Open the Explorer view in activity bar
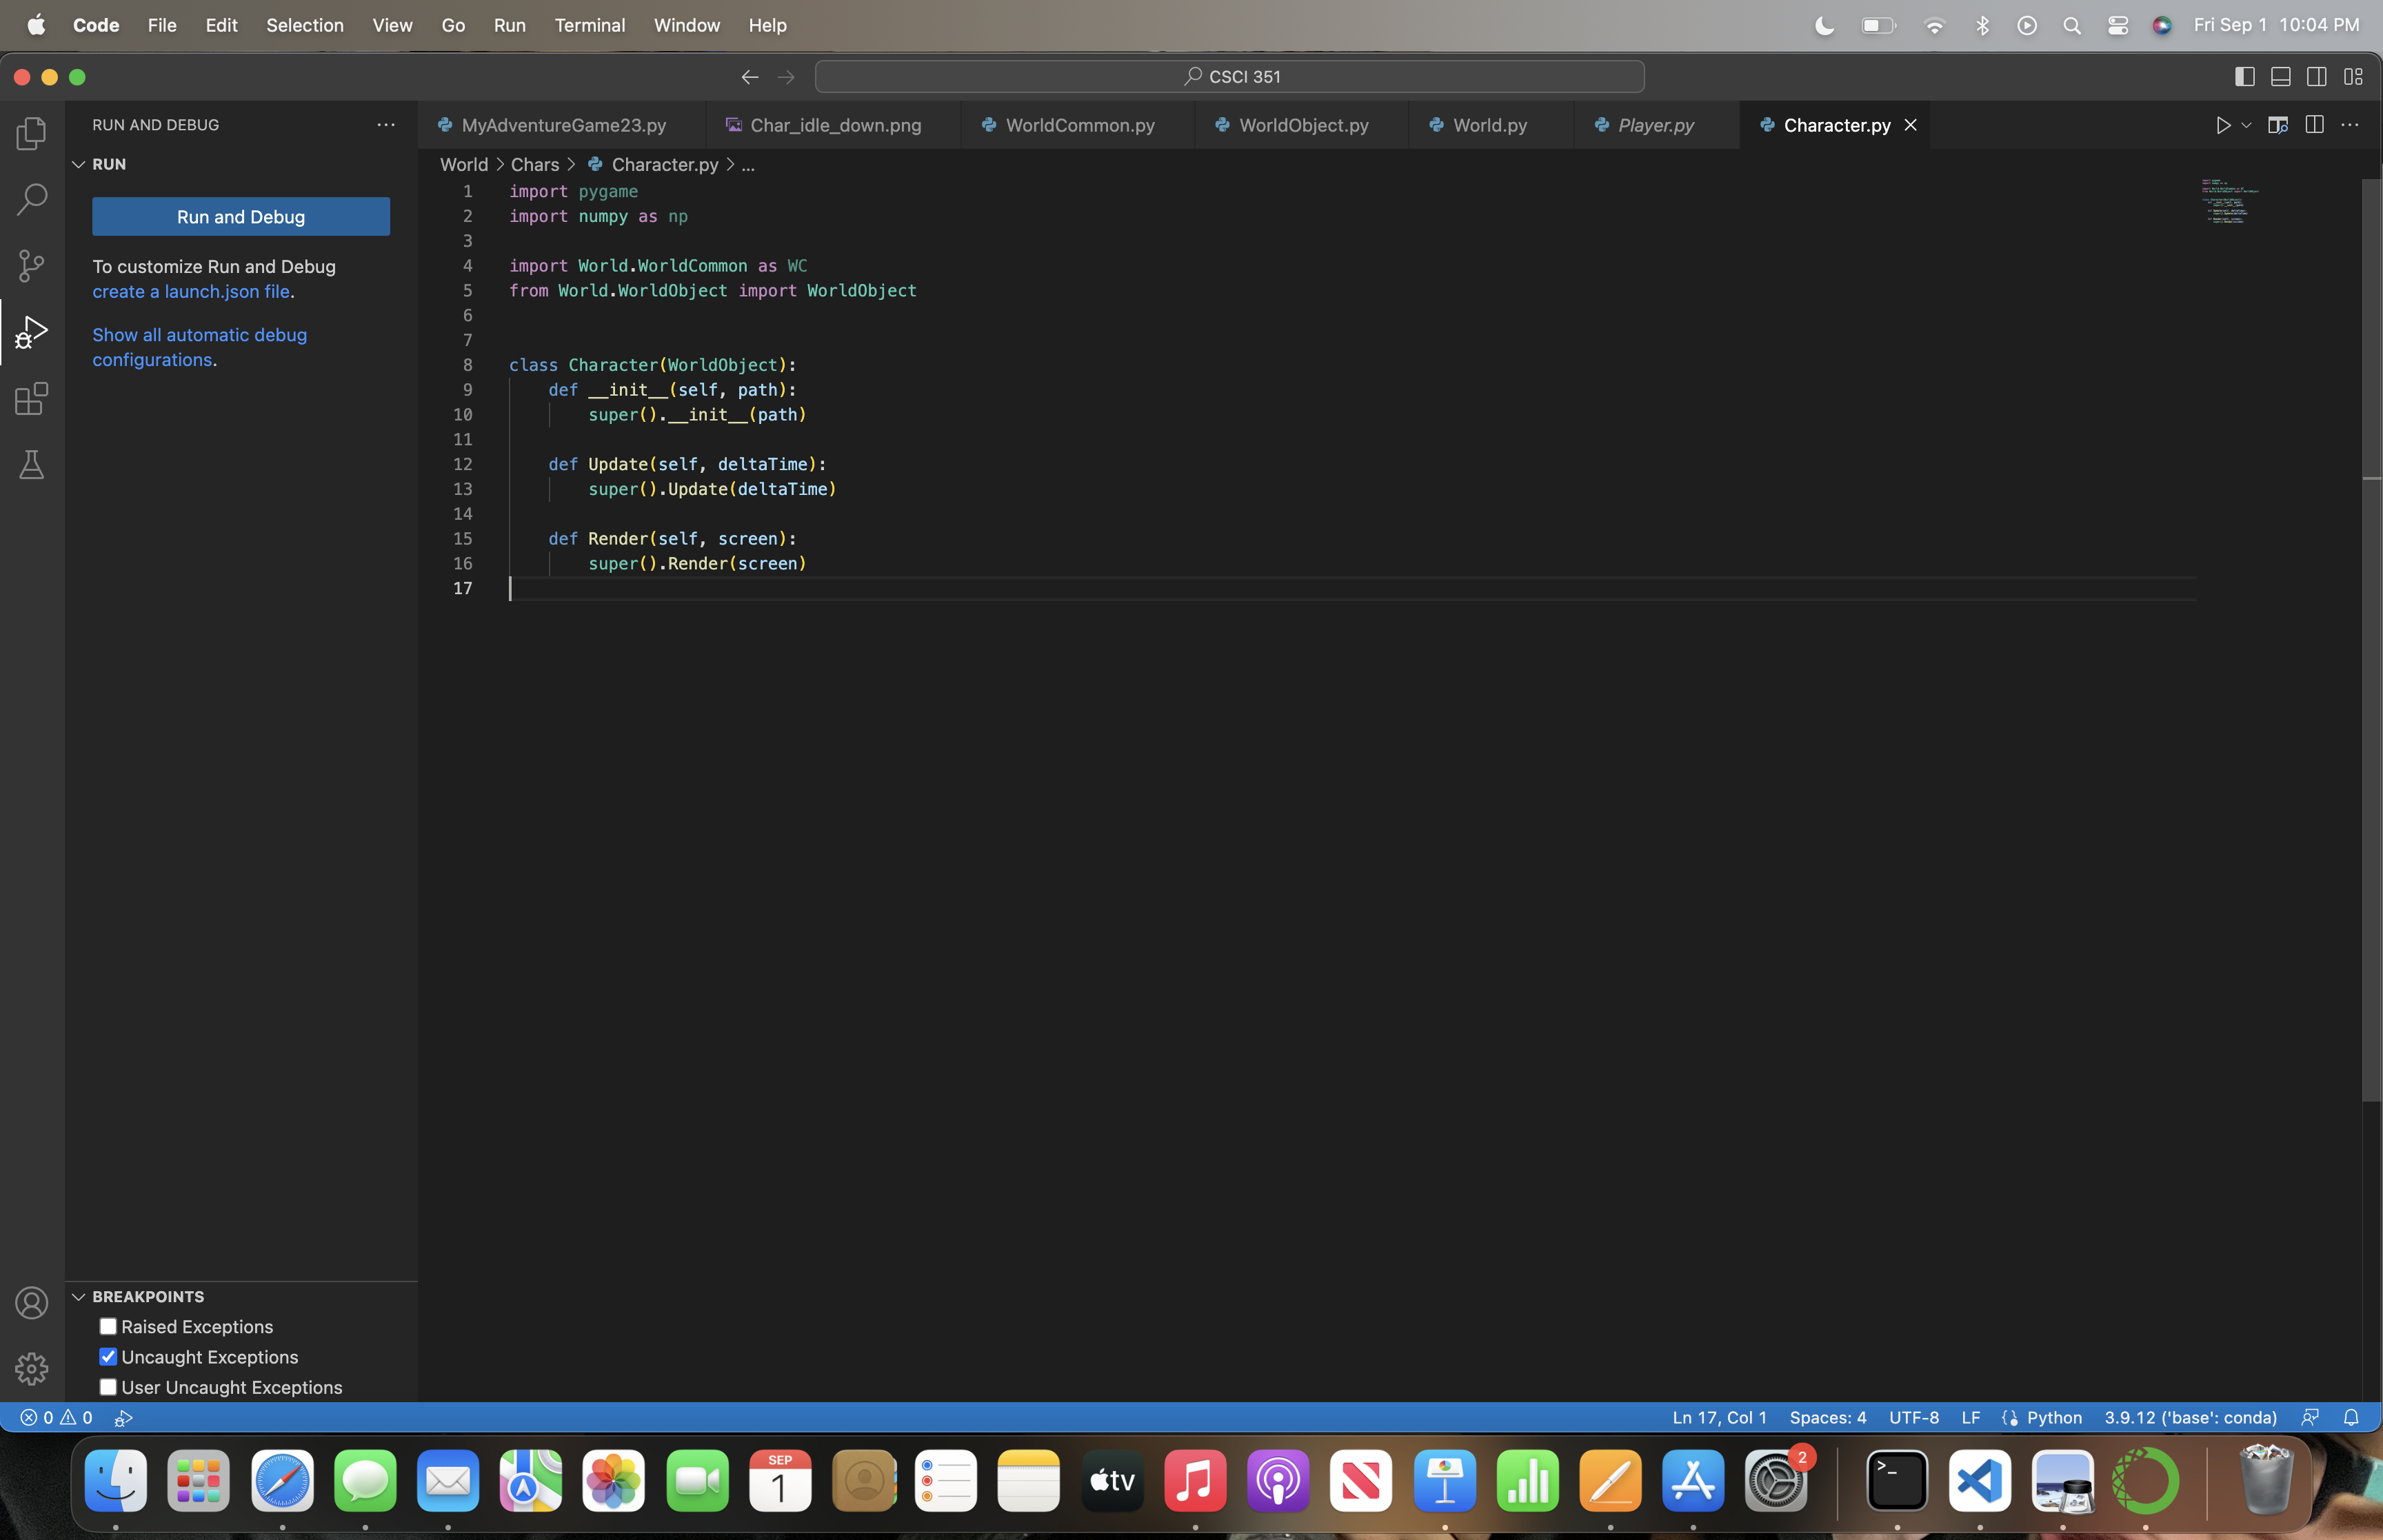Image resolution: width=2383 pixels, height=1540 pixels. [x=32, y=133]
